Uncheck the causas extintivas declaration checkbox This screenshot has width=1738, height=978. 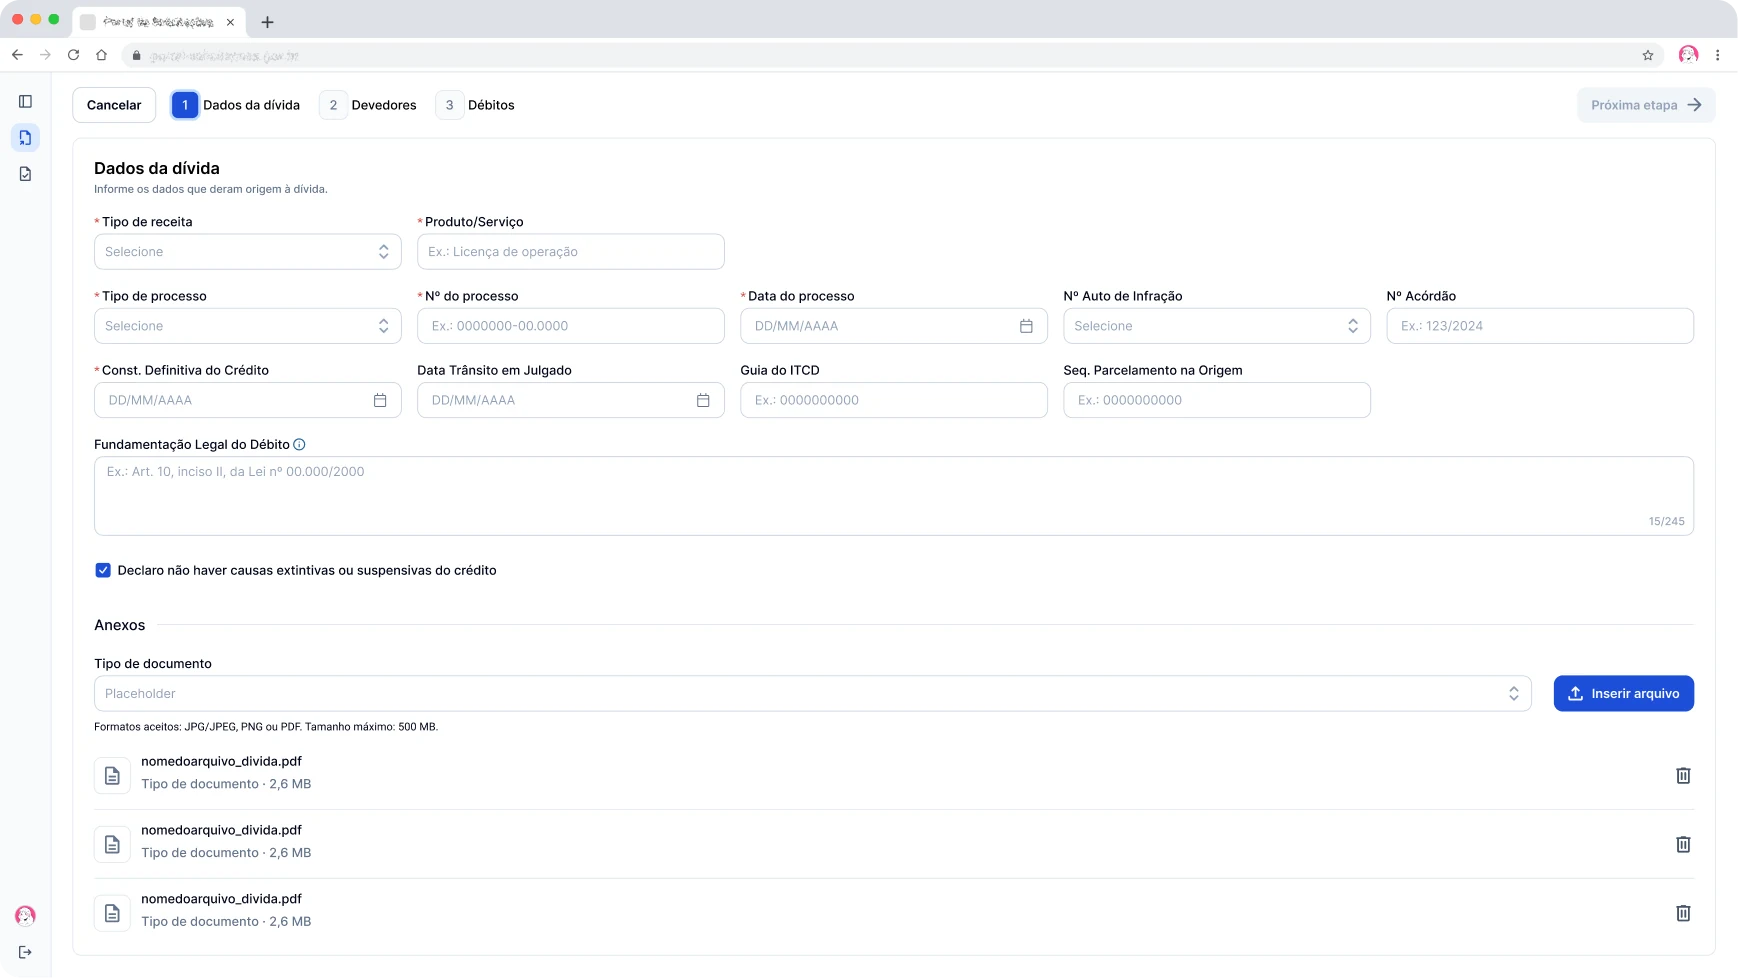coord(103,570)
